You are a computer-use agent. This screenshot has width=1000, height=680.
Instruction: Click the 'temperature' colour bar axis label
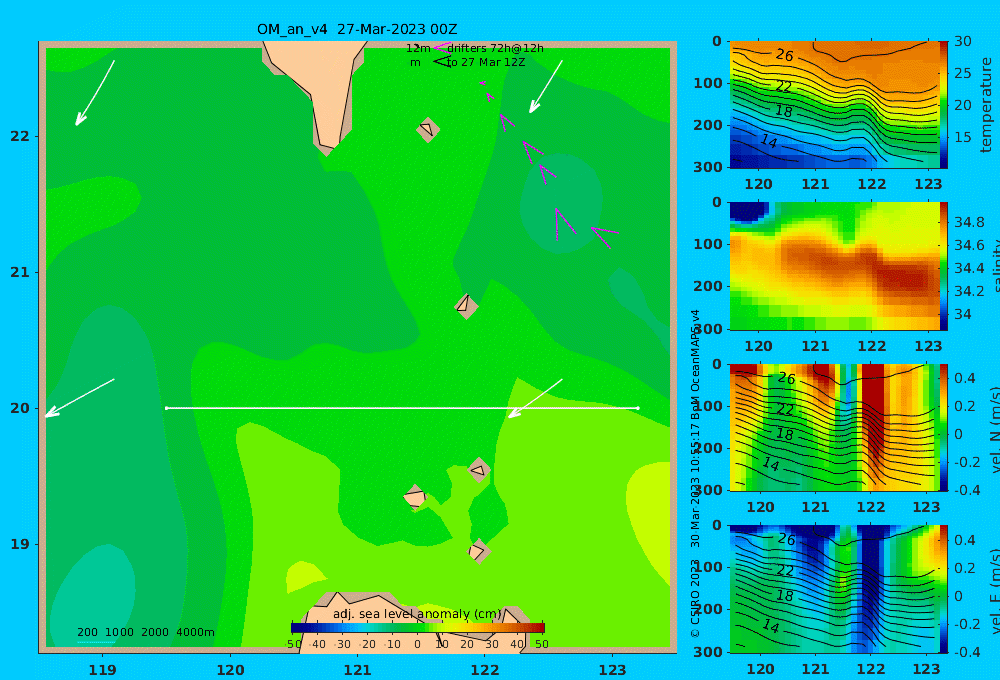click(x=986, y=105)
